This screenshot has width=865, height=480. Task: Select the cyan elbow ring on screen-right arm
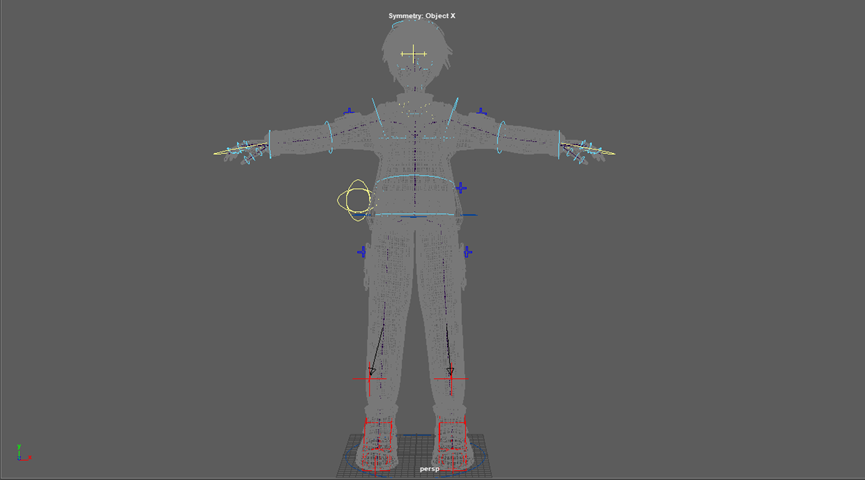point(501,137)
